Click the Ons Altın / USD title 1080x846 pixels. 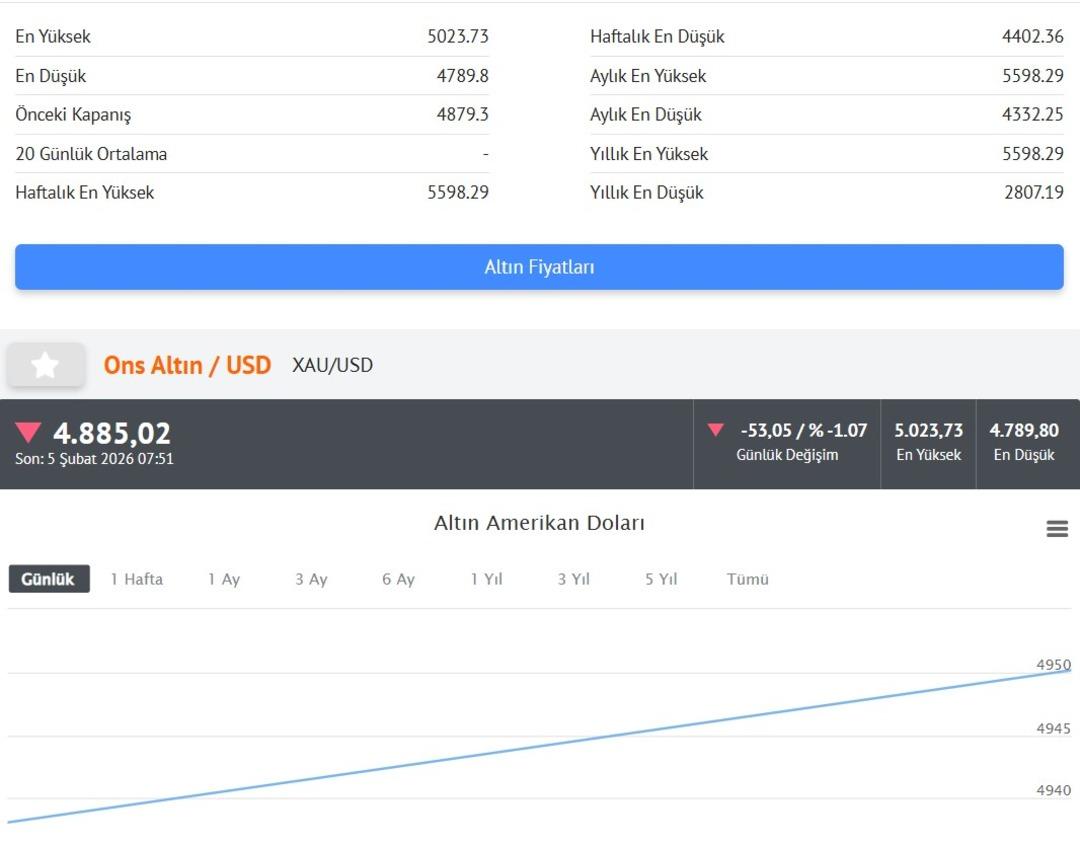(187, 365)
